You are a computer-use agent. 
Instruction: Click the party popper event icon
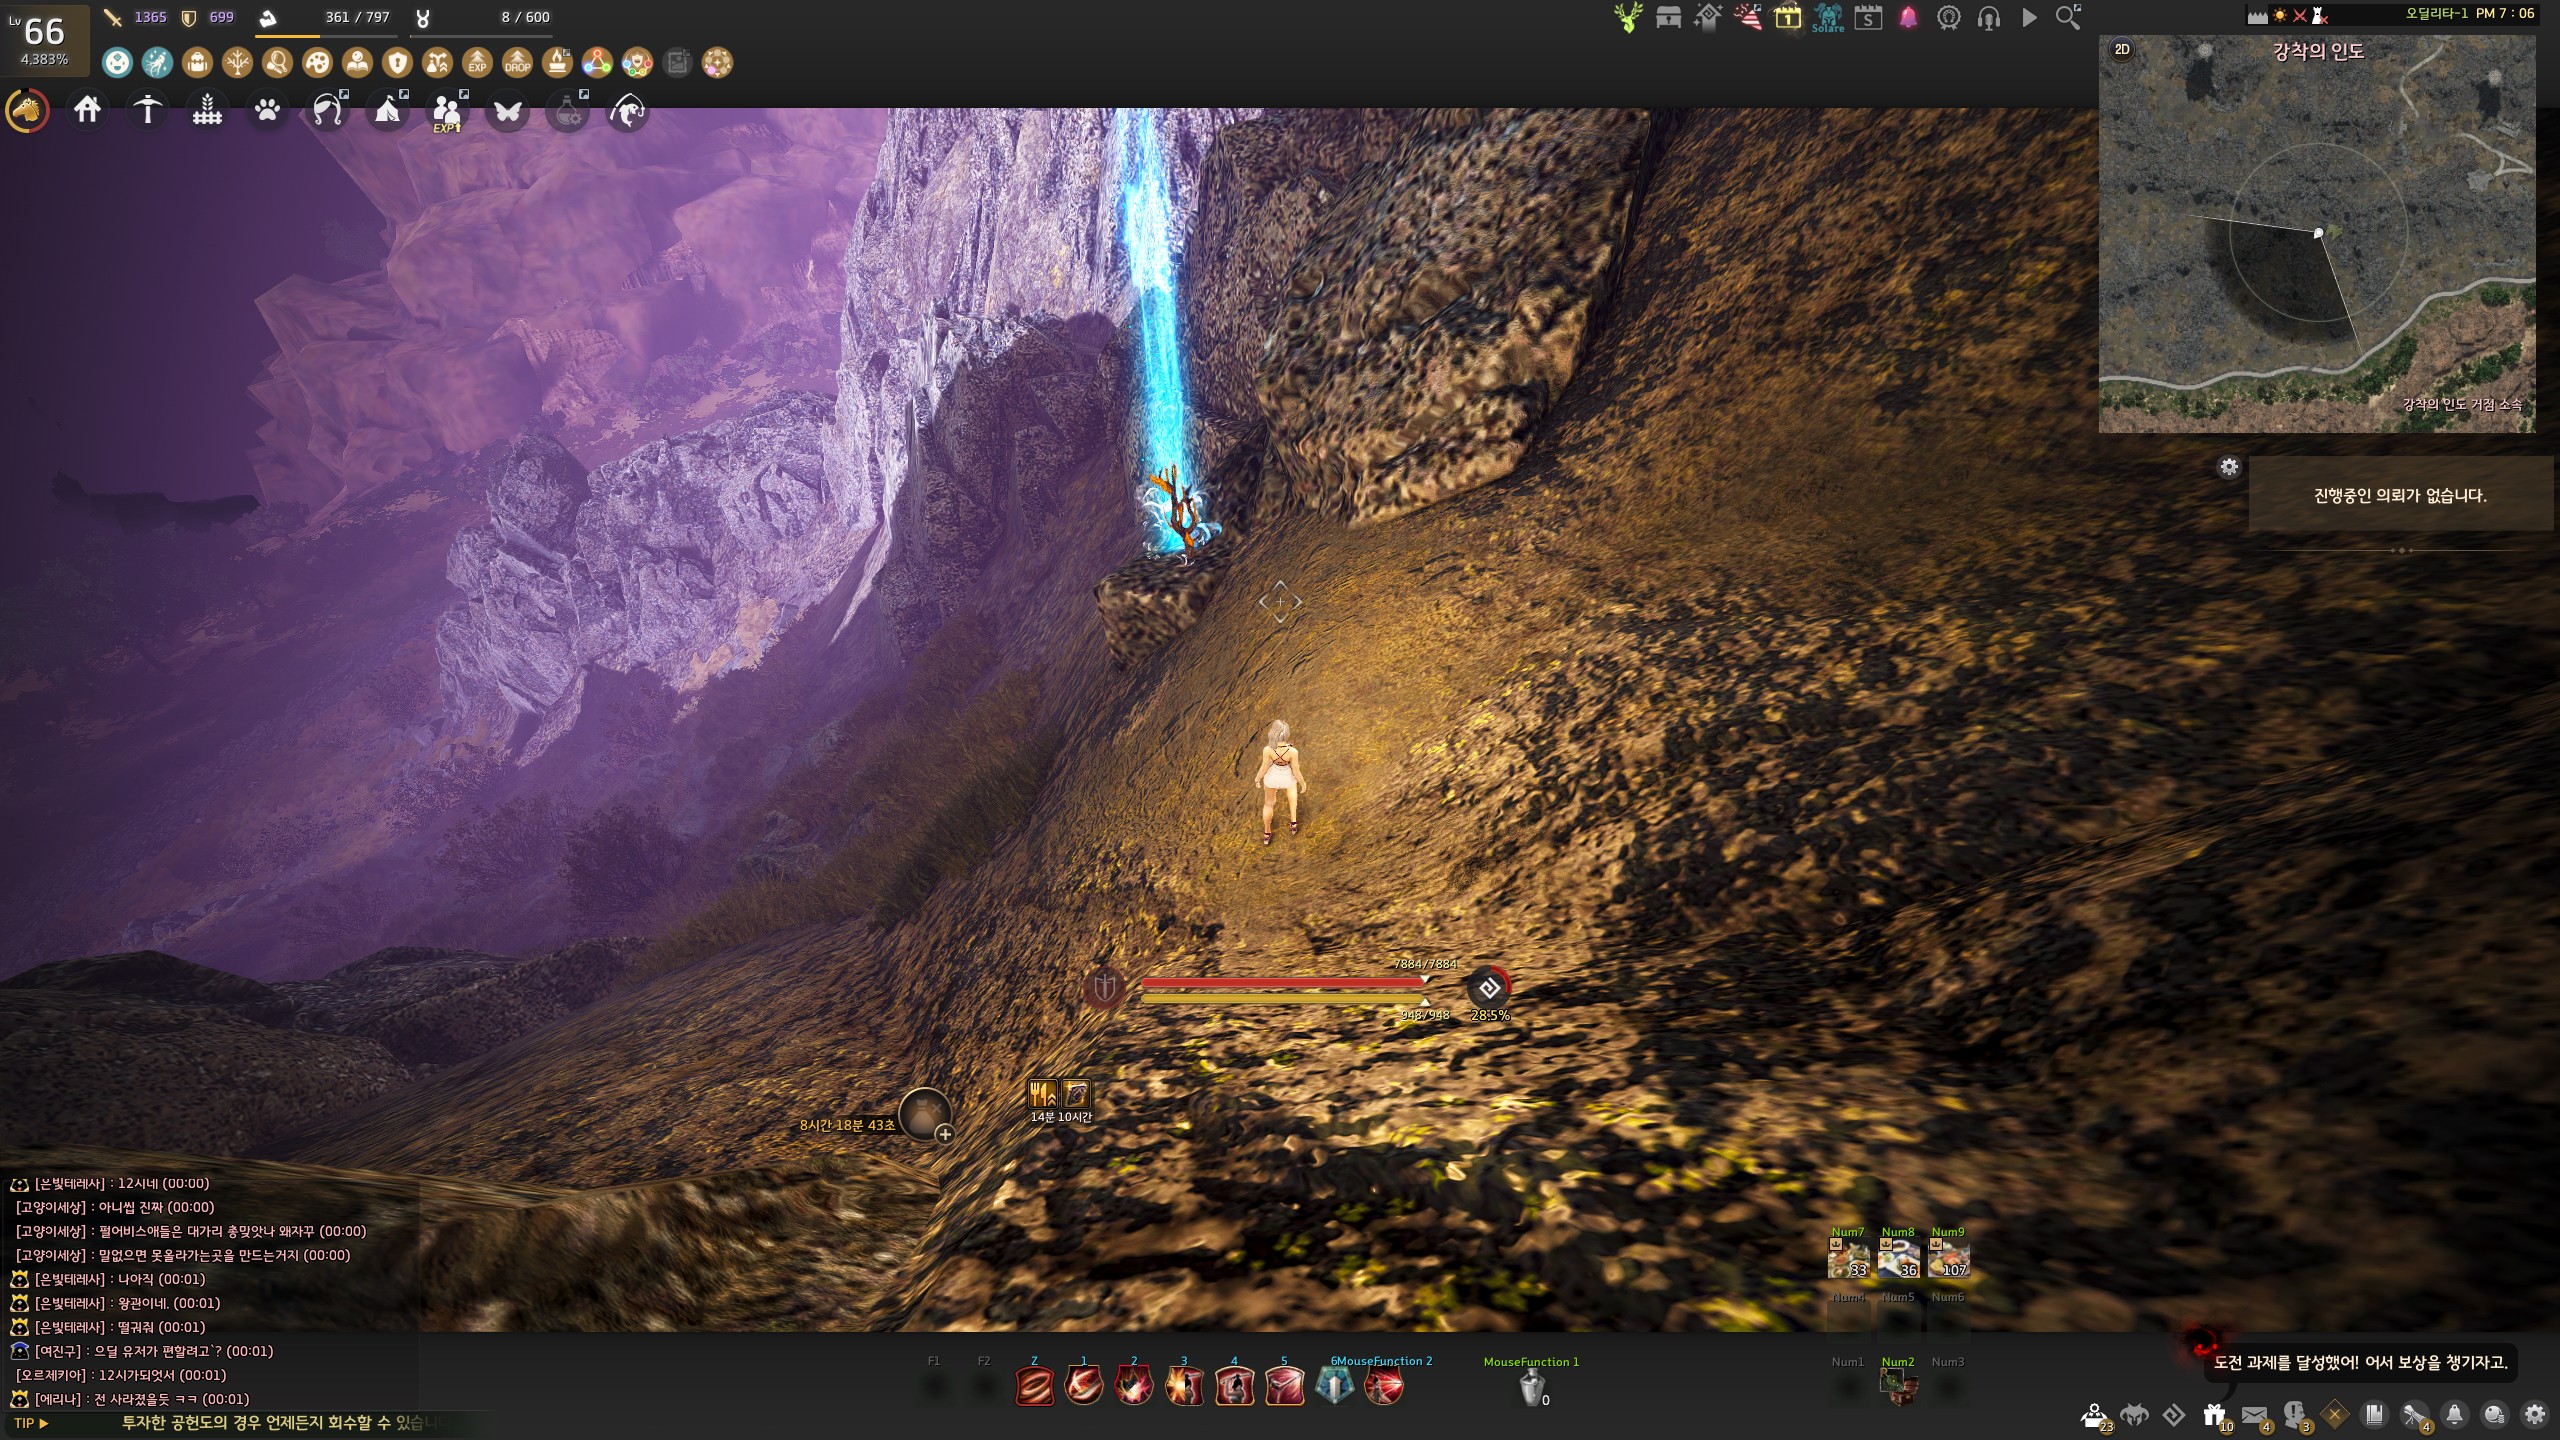pyautogui.click(x=1748, y=17)
